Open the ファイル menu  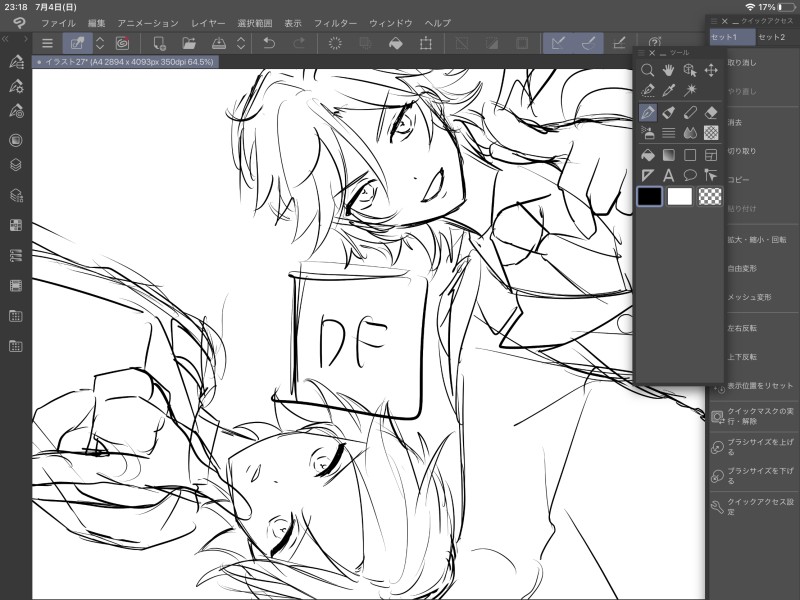(x=58, y=23)
